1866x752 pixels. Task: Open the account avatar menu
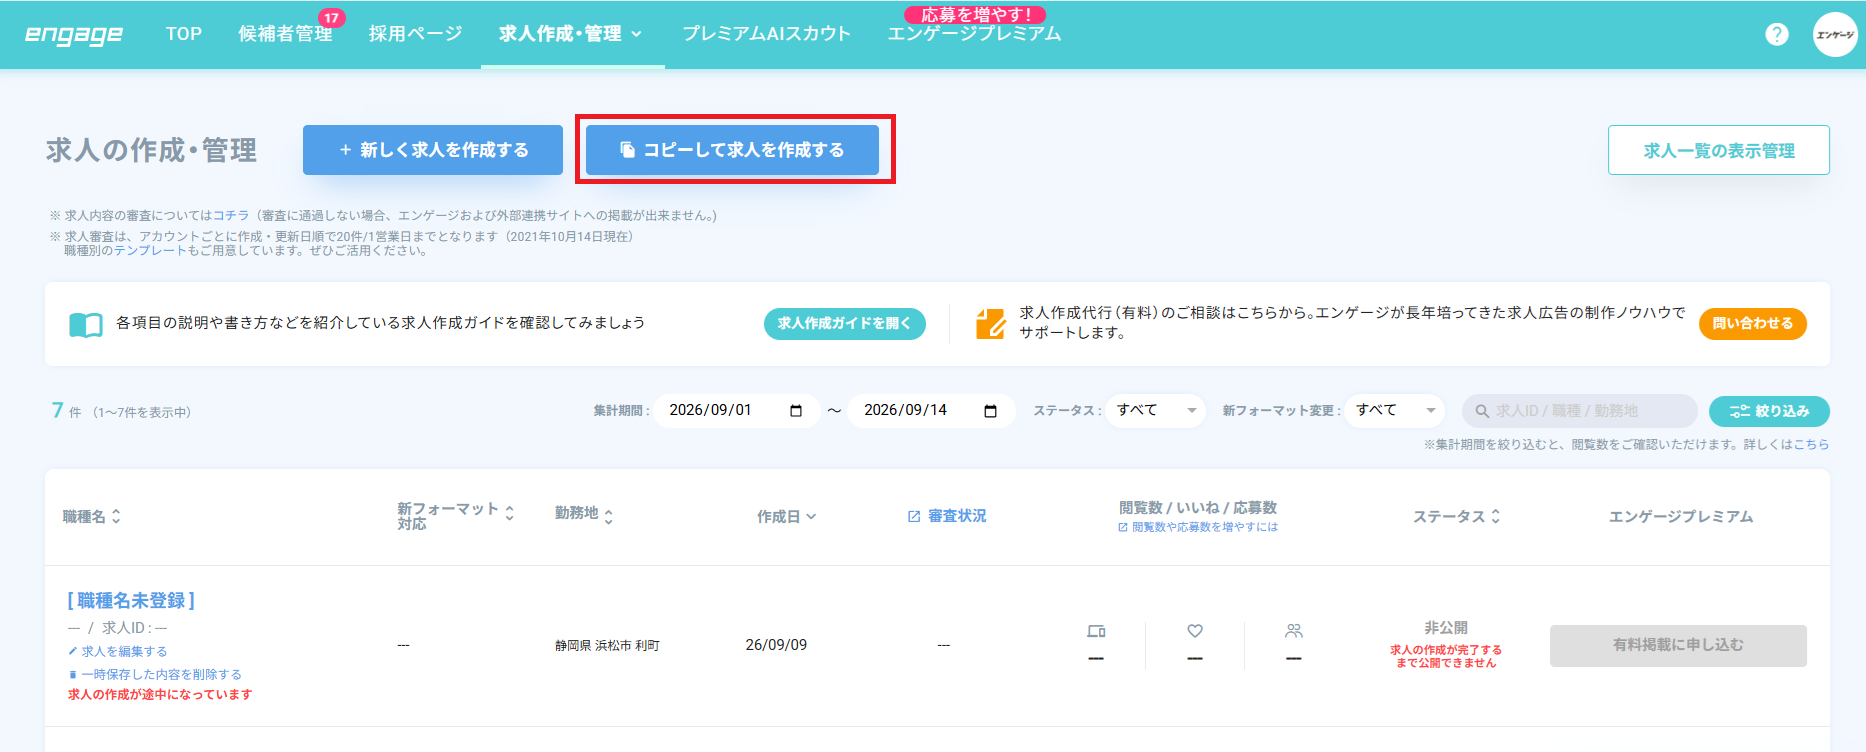pos(1835,34)
